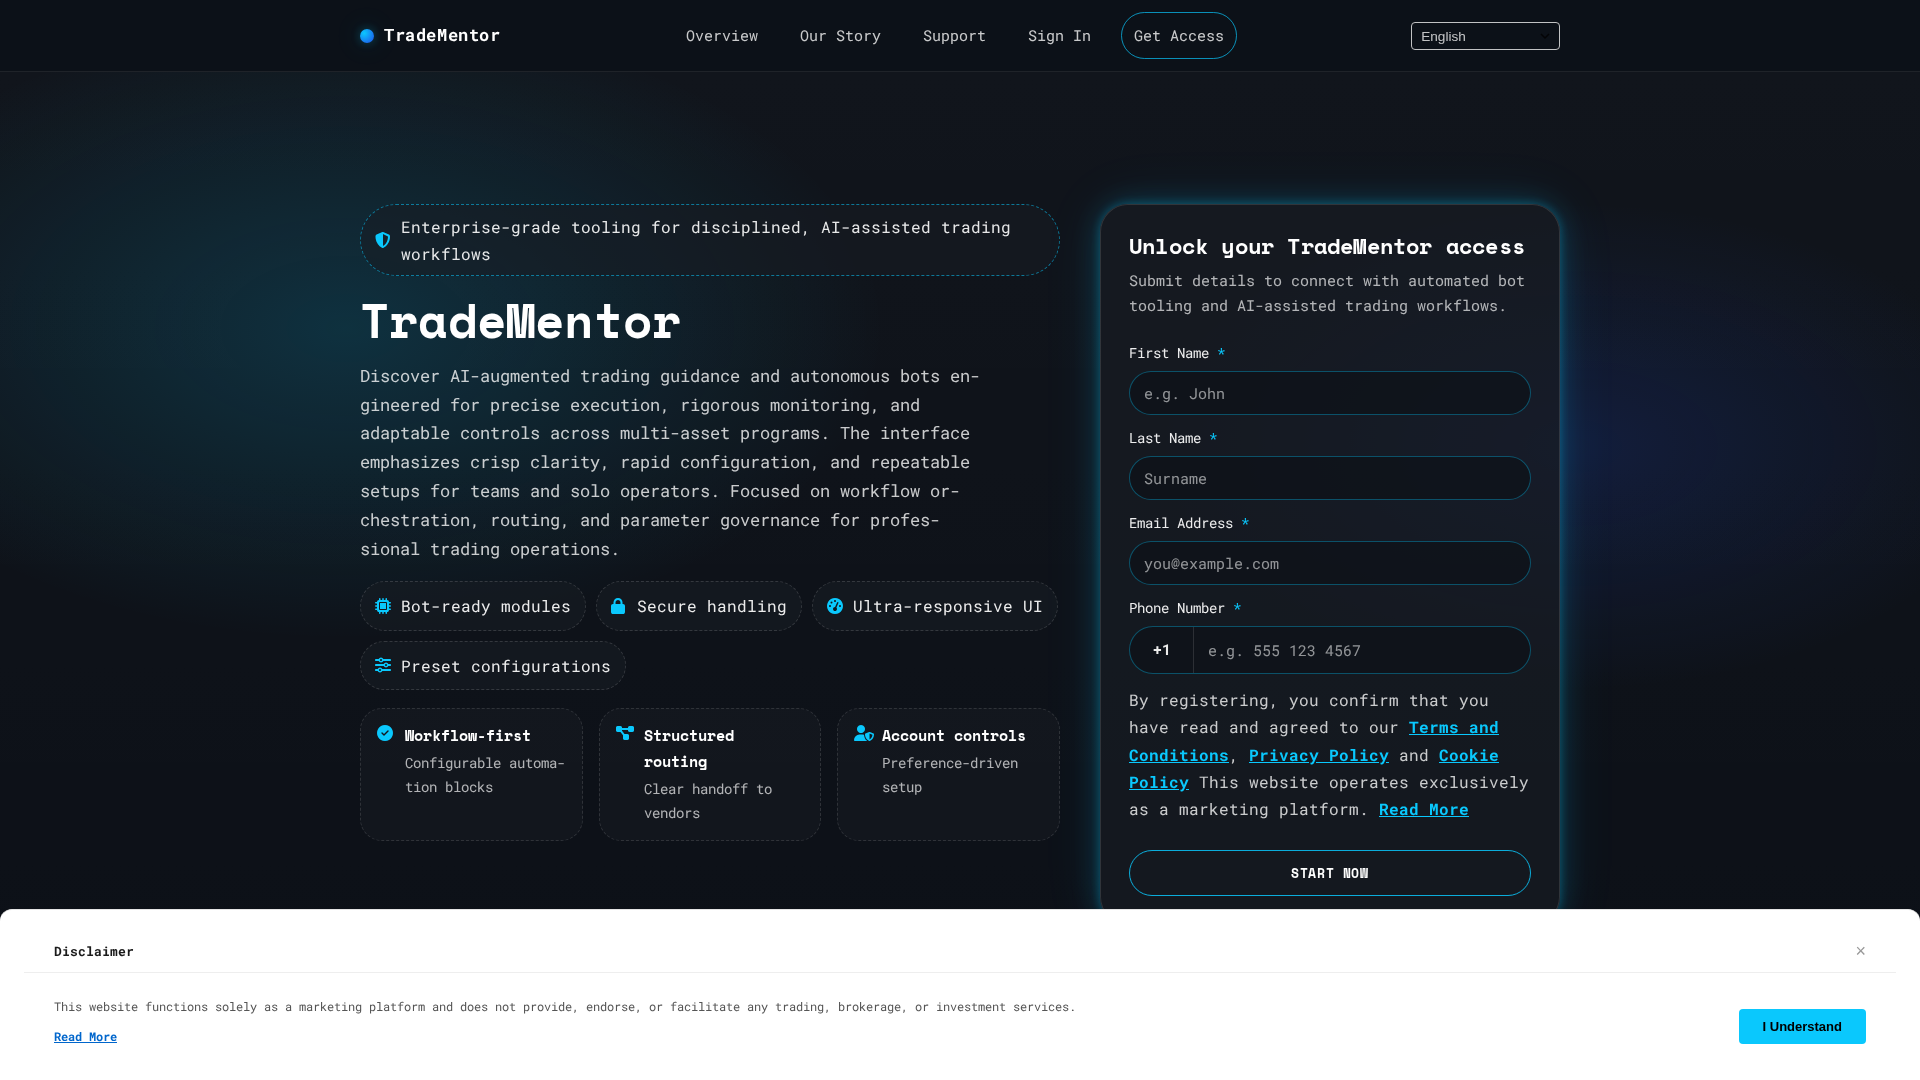Click Sign In in the navigation
The height and width of the screenshot is (1080, 1920).
point(1059,36)
